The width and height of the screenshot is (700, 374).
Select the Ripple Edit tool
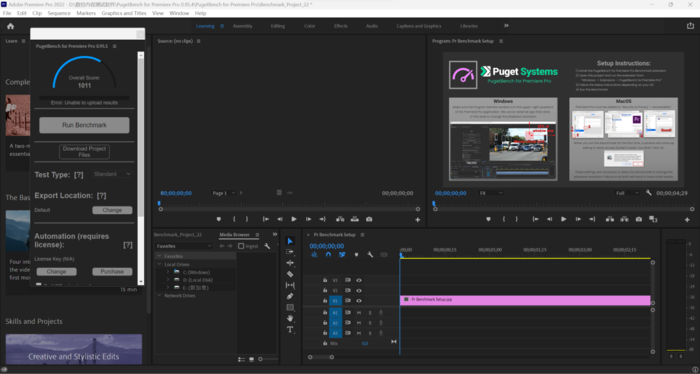(290, 263)
